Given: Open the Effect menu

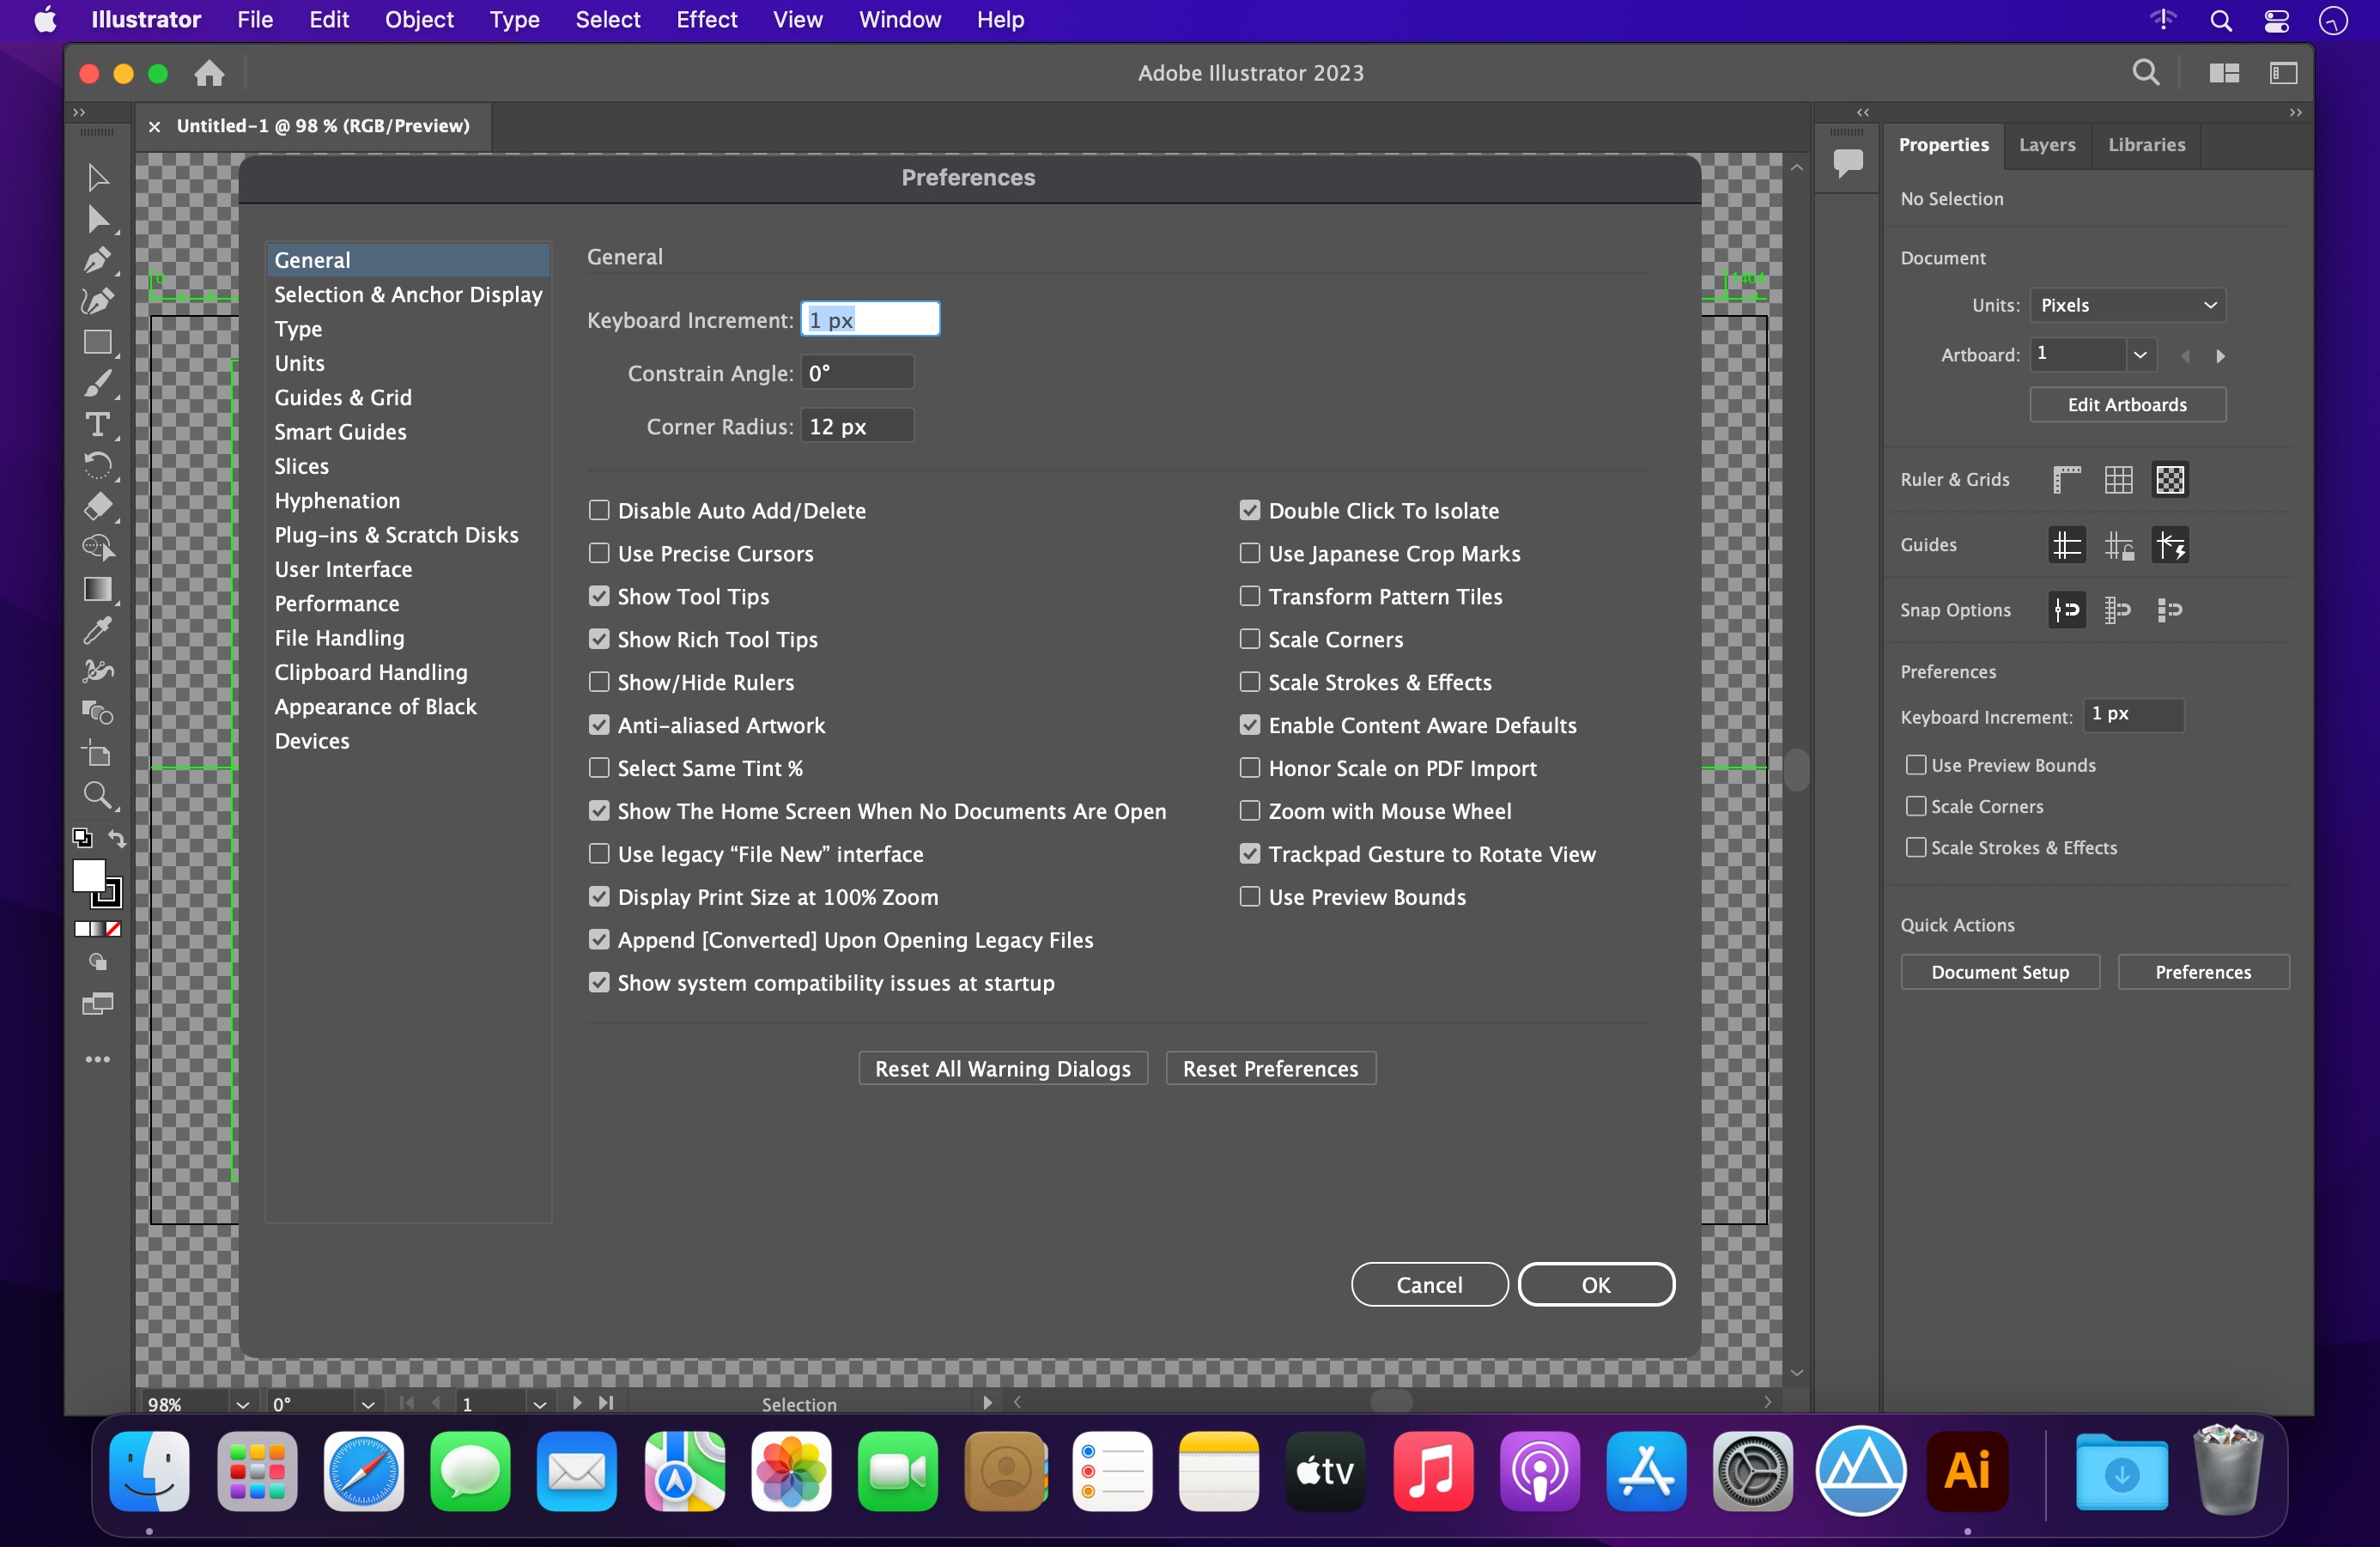Looking at the screenshot, I should pos(706,20).
